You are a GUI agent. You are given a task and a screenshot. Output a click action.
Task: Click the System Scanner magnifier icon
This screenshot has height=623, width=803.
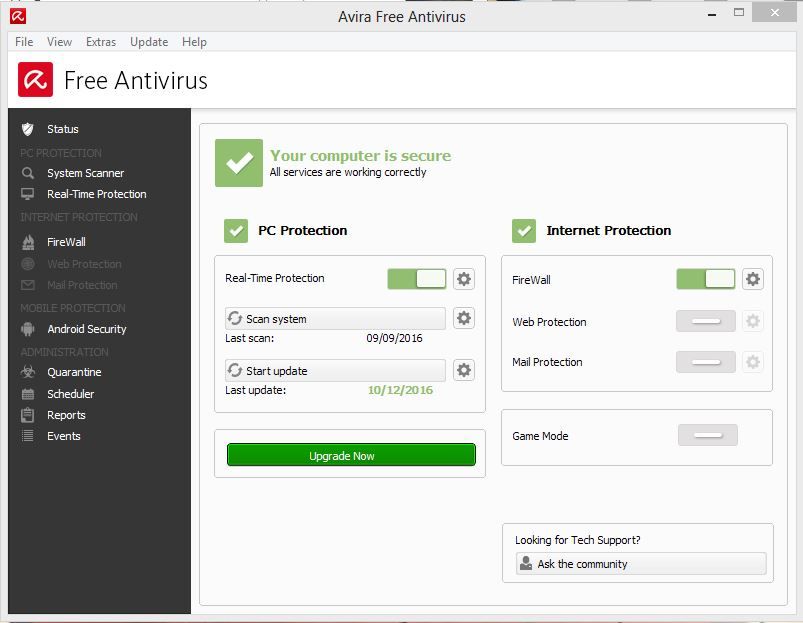tap(28, 173)
